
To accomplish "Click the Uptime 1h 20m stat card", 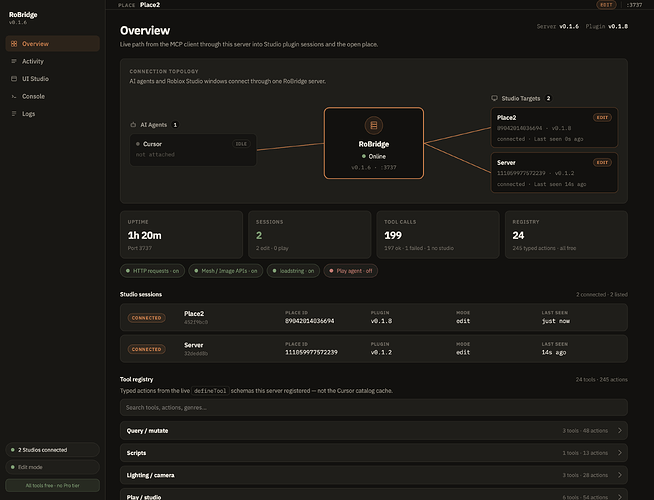I will coord(181,235).
